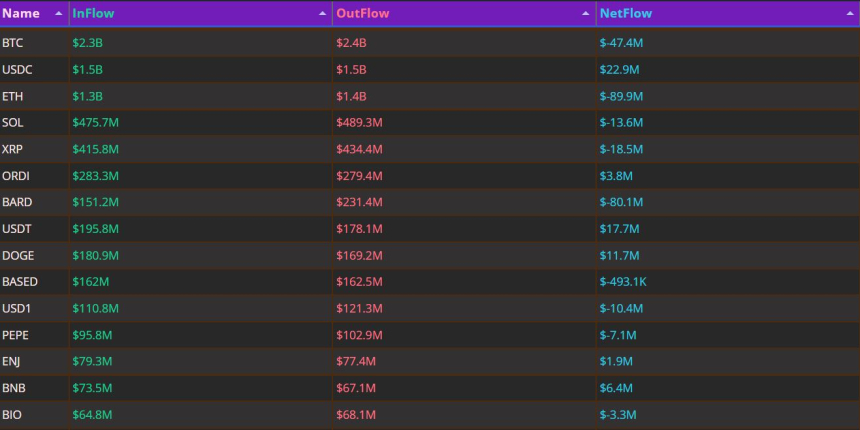Click the USDC name cell
Image resolution: width=860 pixels, height=430 pixels.
point(17,70)
